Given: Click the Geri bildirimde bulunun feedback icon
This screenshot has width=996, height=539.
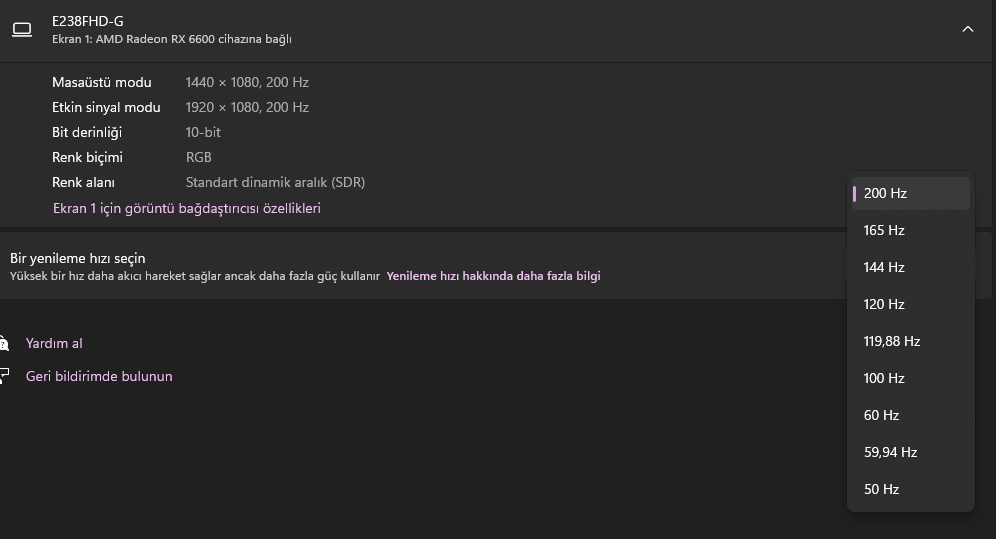Looking at the screenshot, I should point(4,377).
